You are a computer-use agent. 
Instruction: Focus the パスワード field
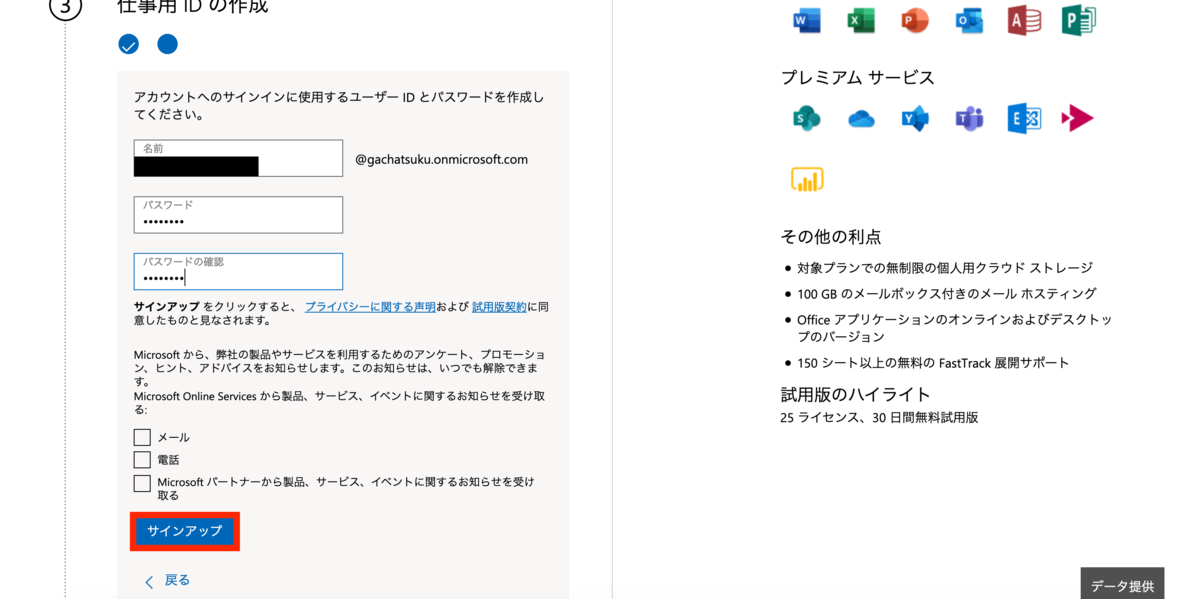(x=238, y=215)
